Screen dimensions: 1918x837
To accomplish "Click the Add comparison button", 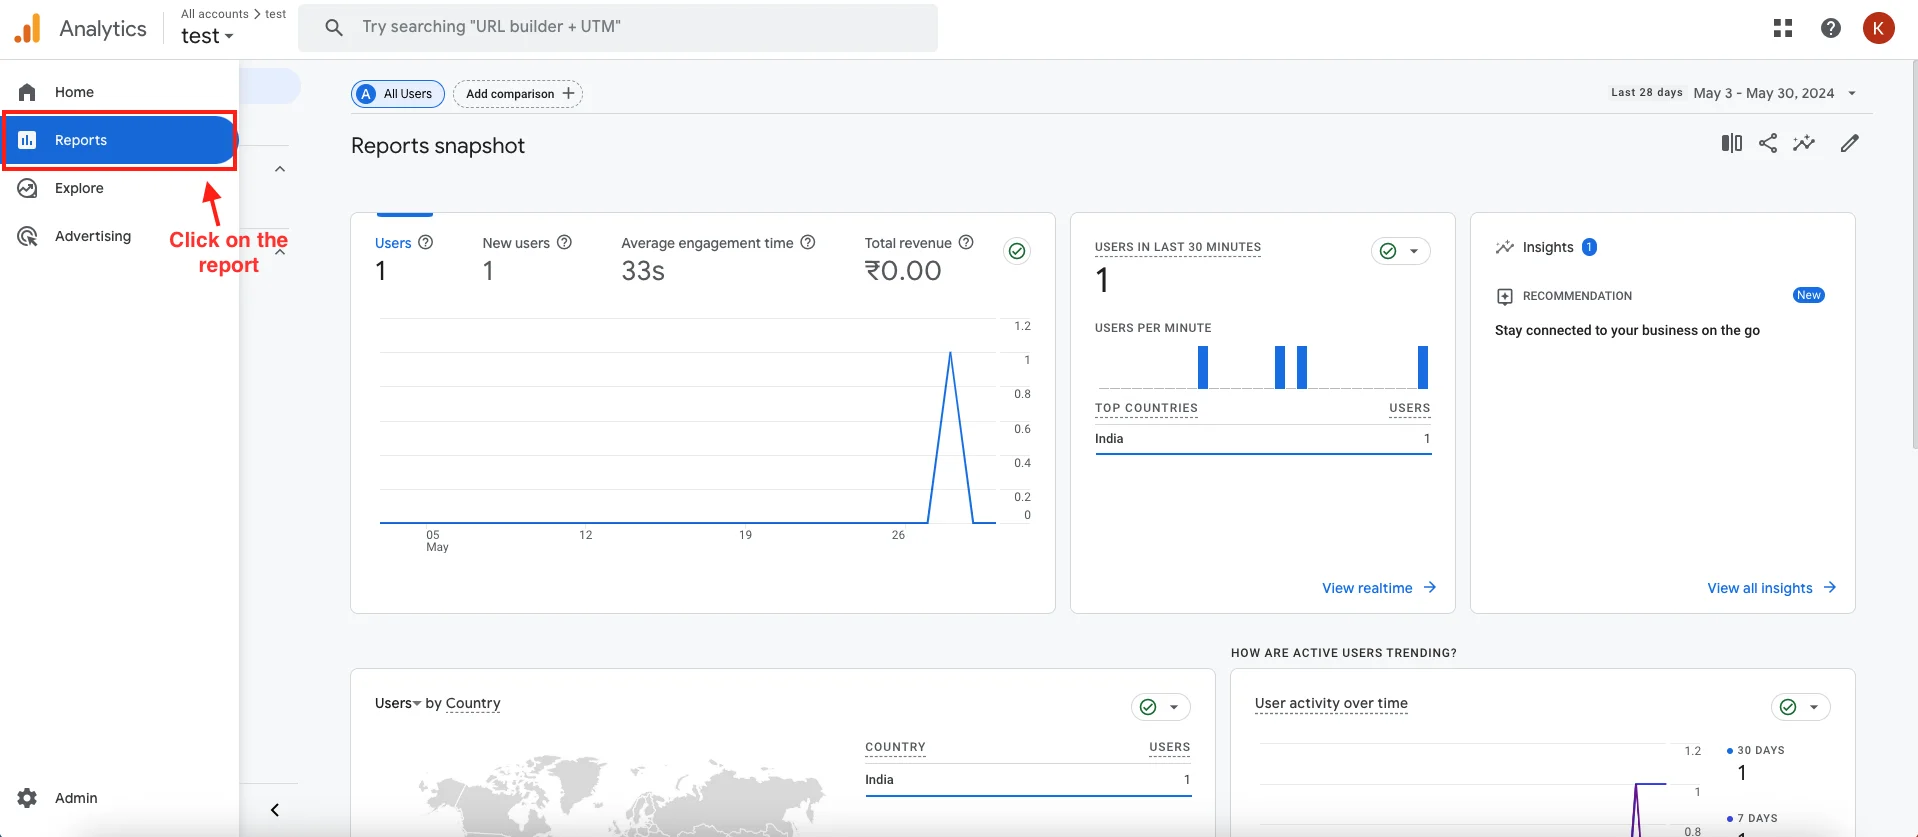I will pos(518,94).
